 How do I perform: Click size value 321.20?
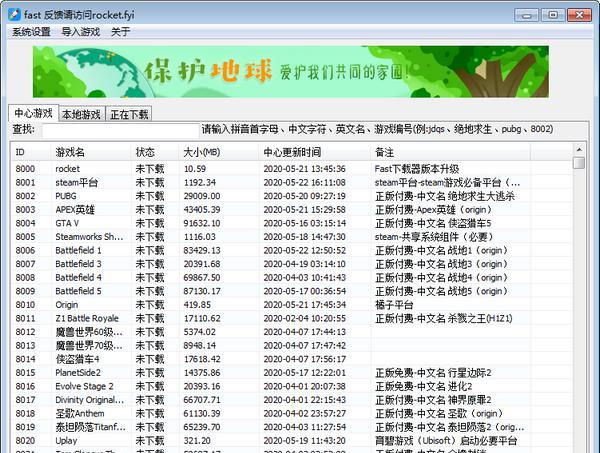(197, 440)
